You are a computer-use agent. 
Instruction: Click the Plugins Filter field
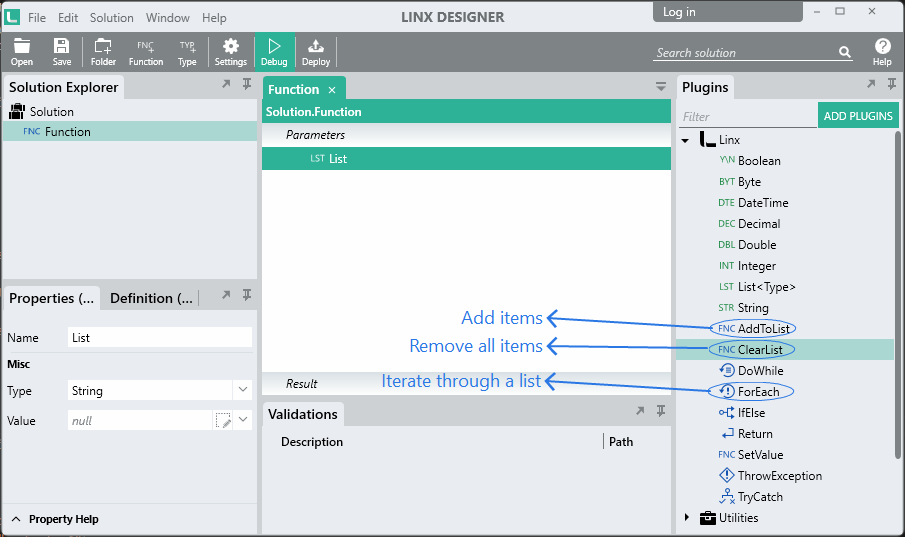(x=748, y=116)
